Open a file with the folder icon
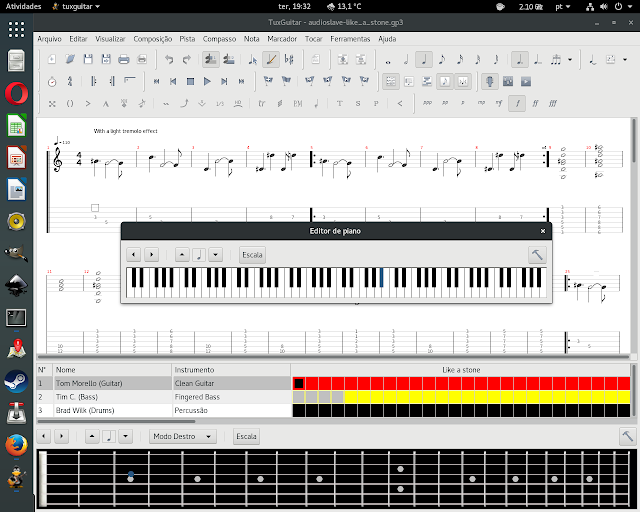This screenshot has width=640, height=512. click(70, 60)
